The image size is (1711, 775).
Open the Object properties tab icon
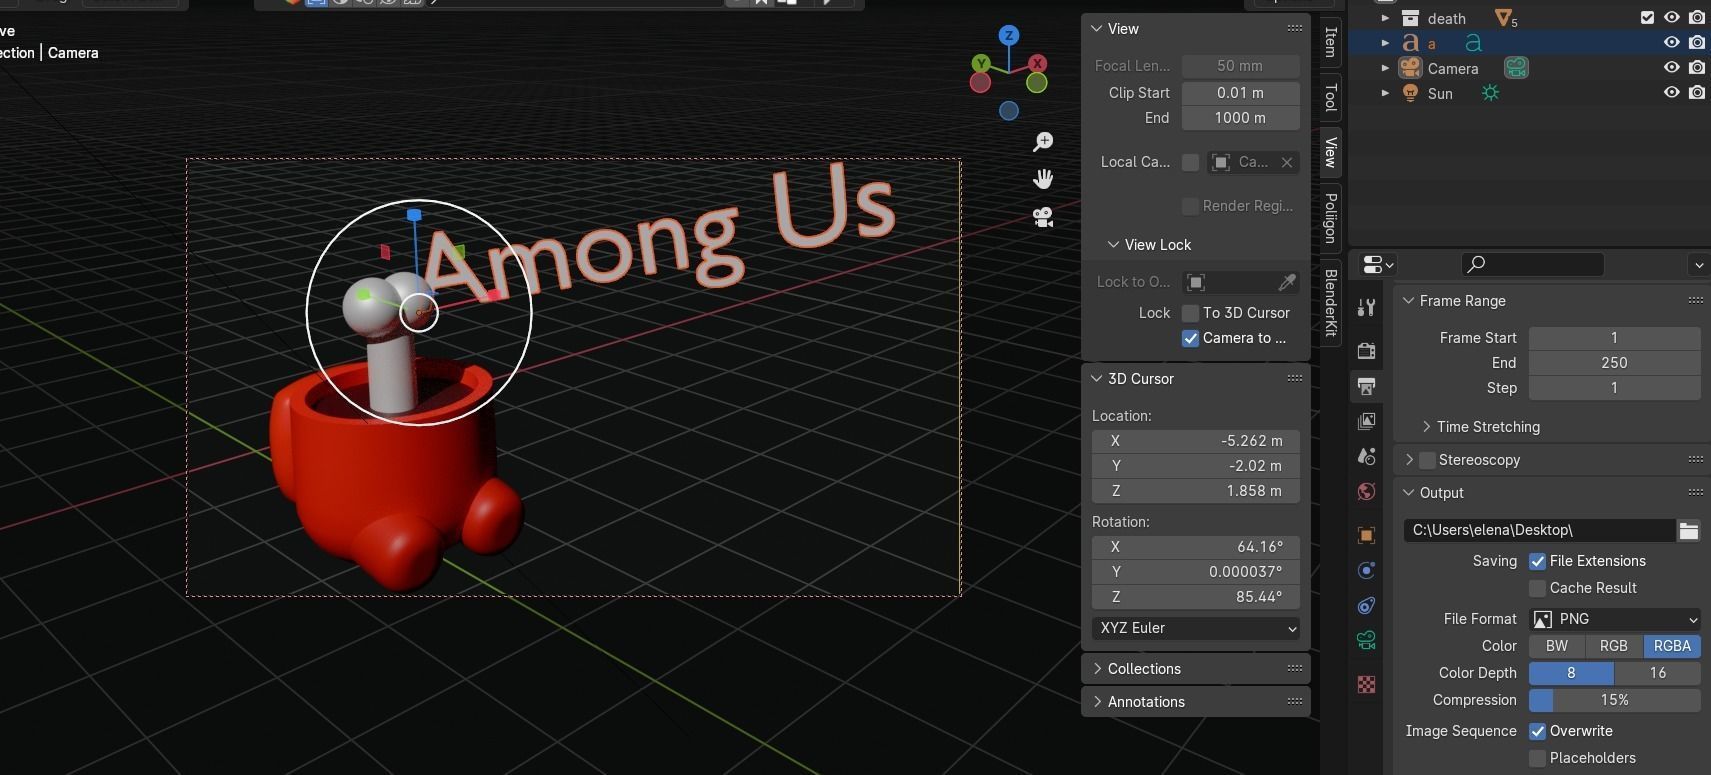click(1366, 535)
